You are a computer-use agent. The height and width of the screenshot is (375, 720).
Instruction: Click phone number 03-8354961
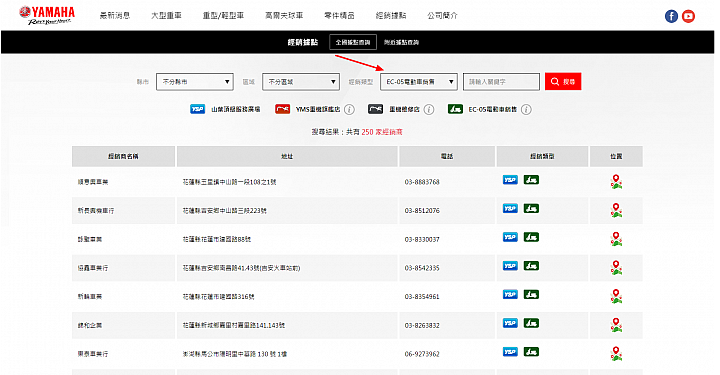pyautogui.click(x=422, y=297)
